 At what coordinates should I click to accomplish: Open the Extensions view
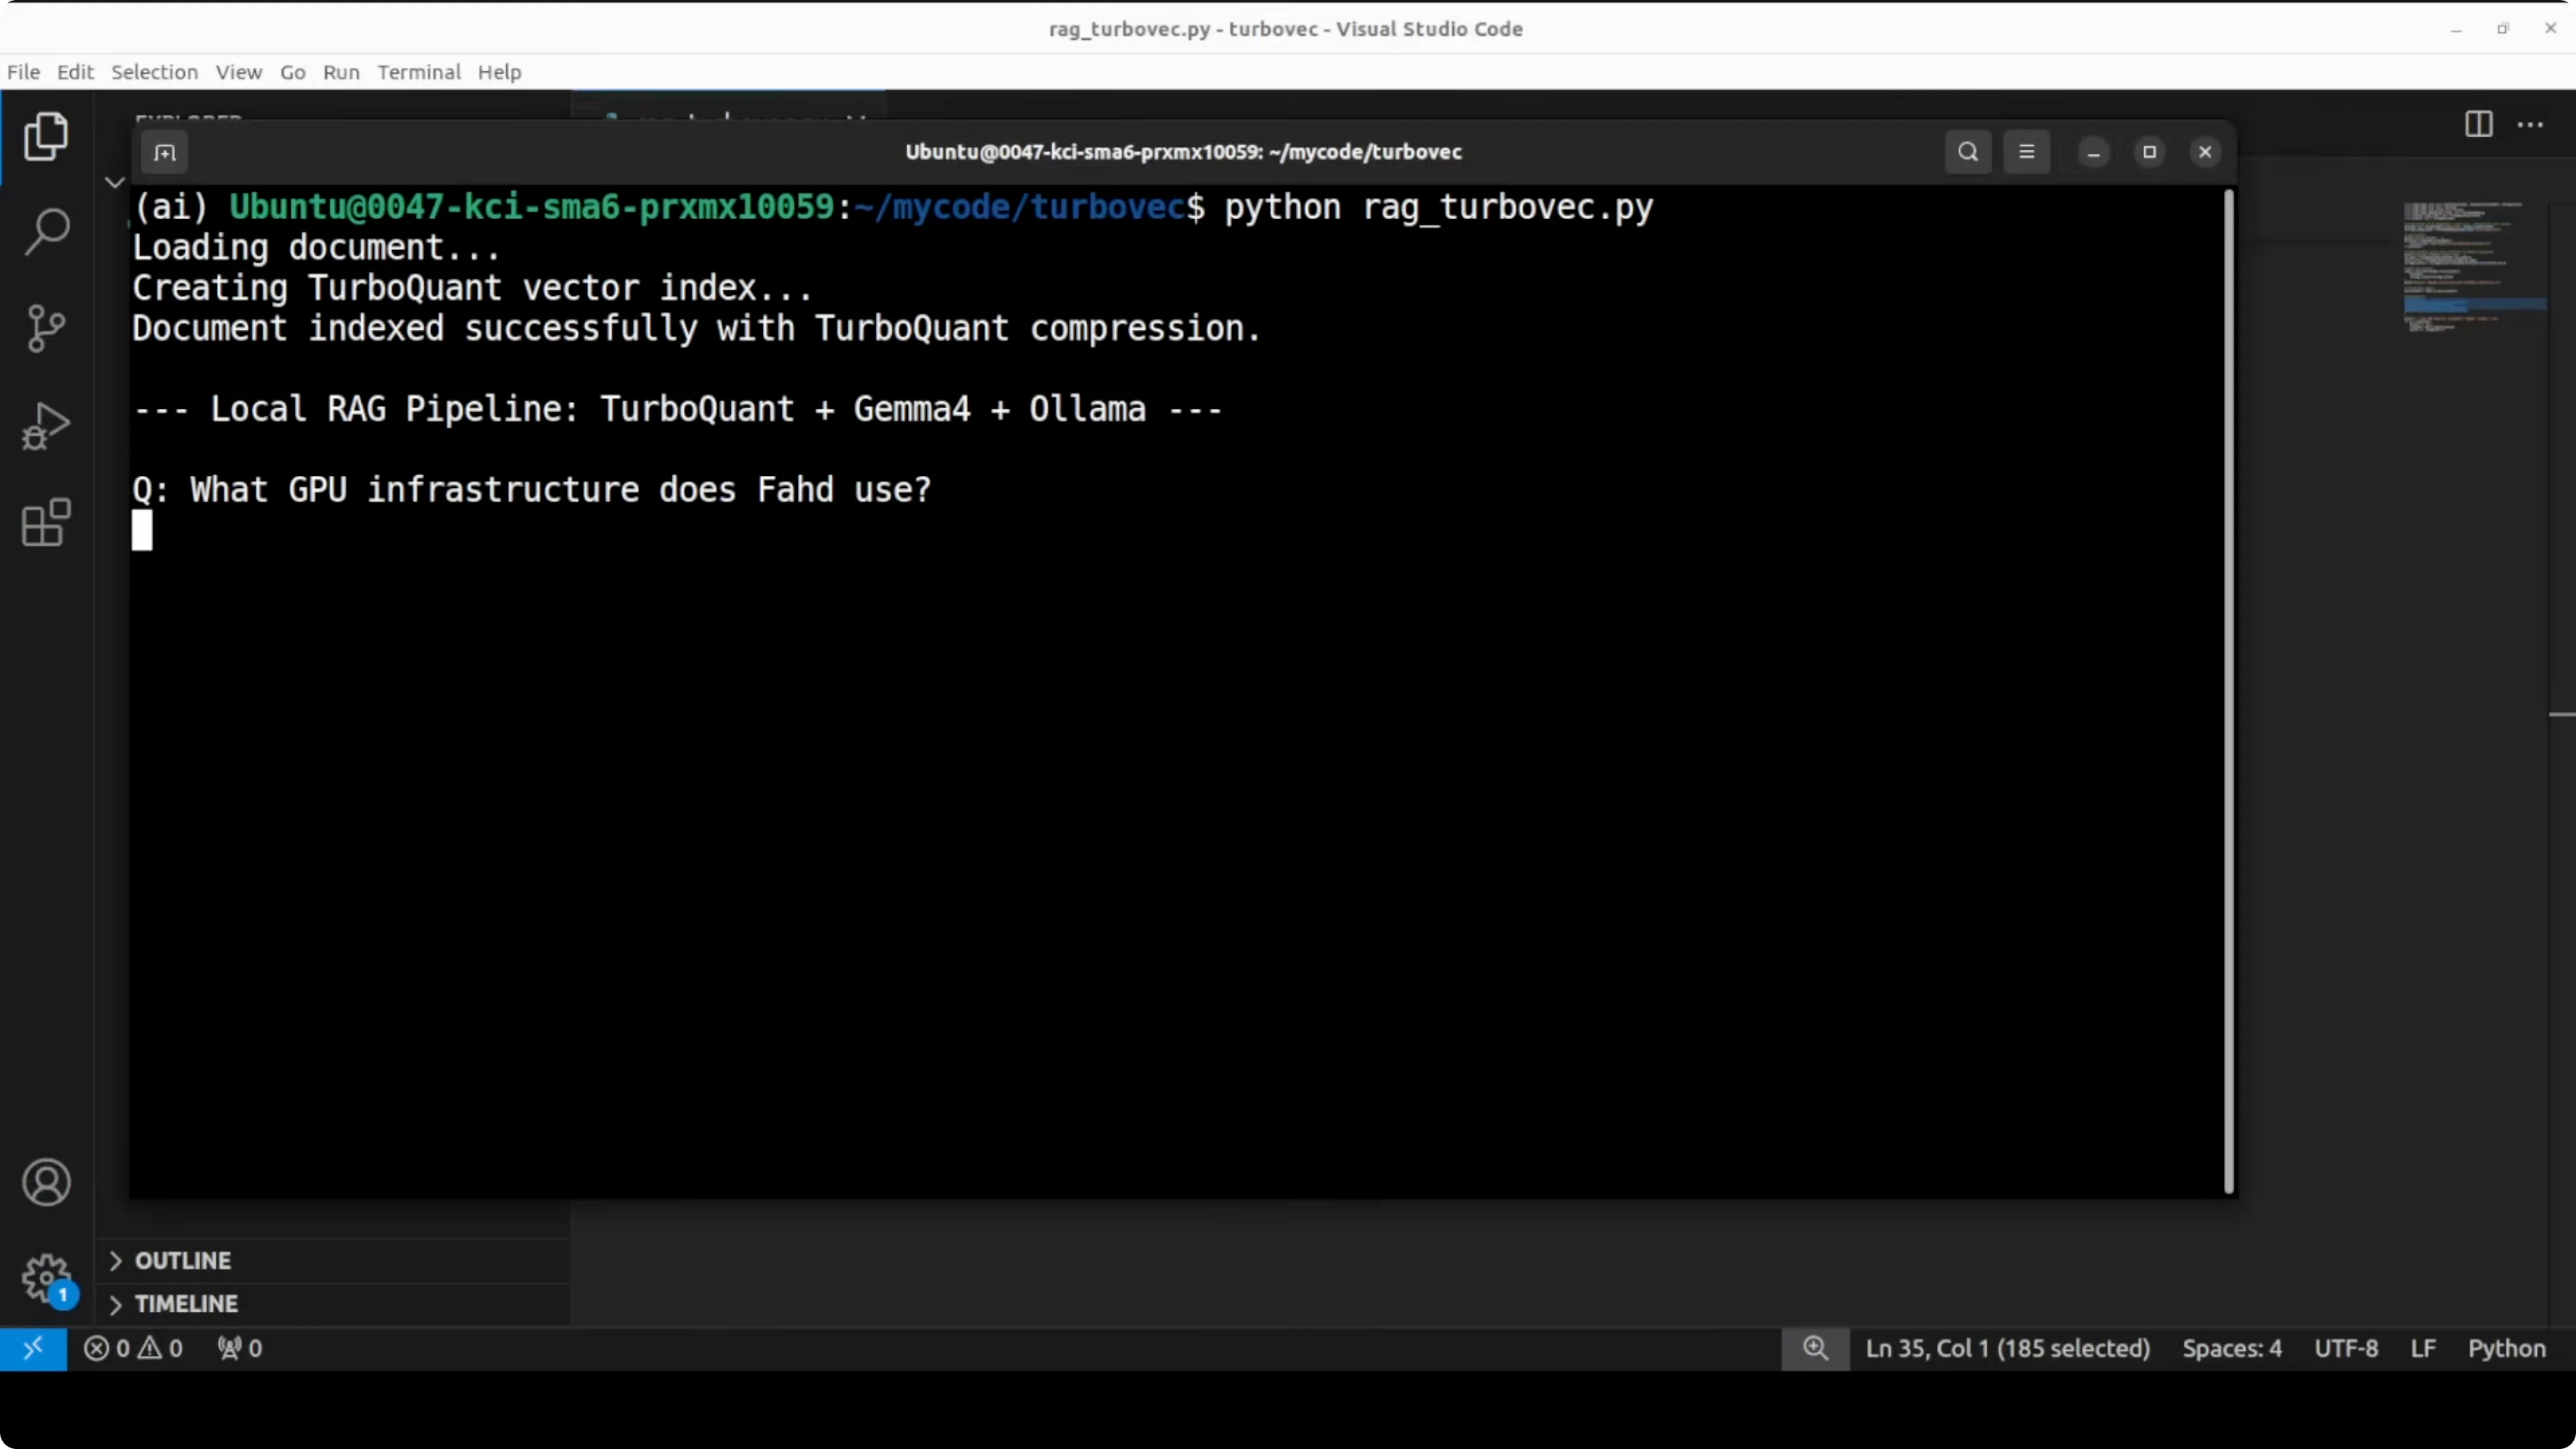(46, 522)
